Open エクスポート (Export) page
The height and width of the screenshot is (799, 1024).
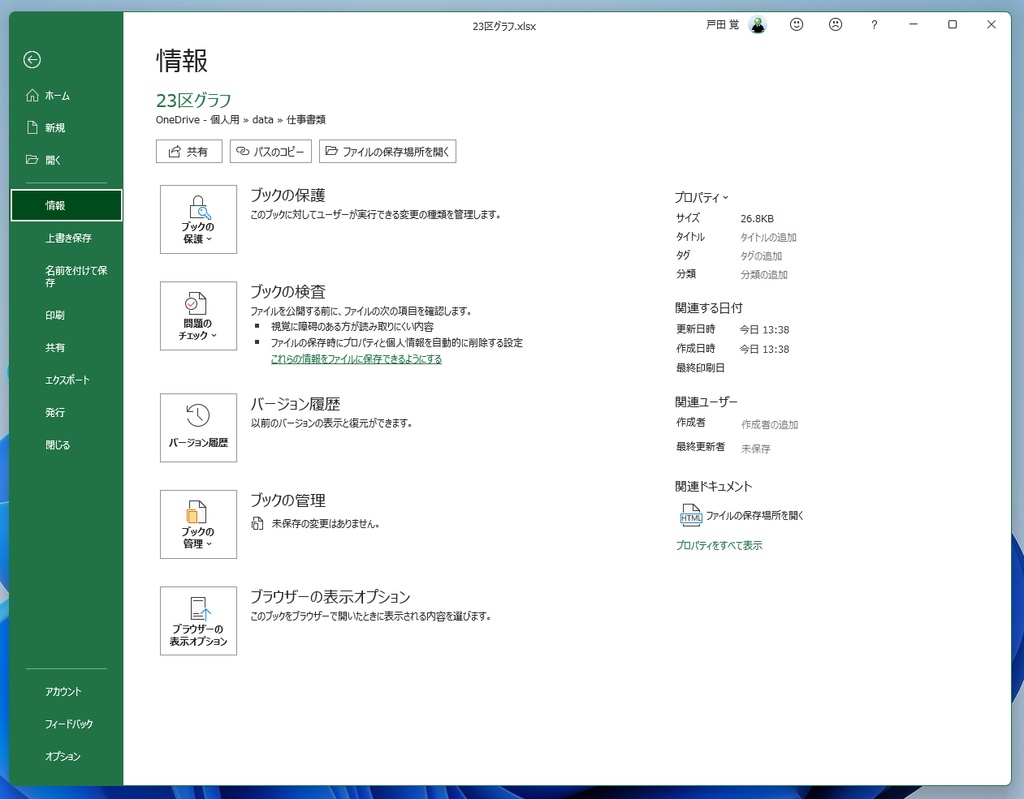coord(66,380)
